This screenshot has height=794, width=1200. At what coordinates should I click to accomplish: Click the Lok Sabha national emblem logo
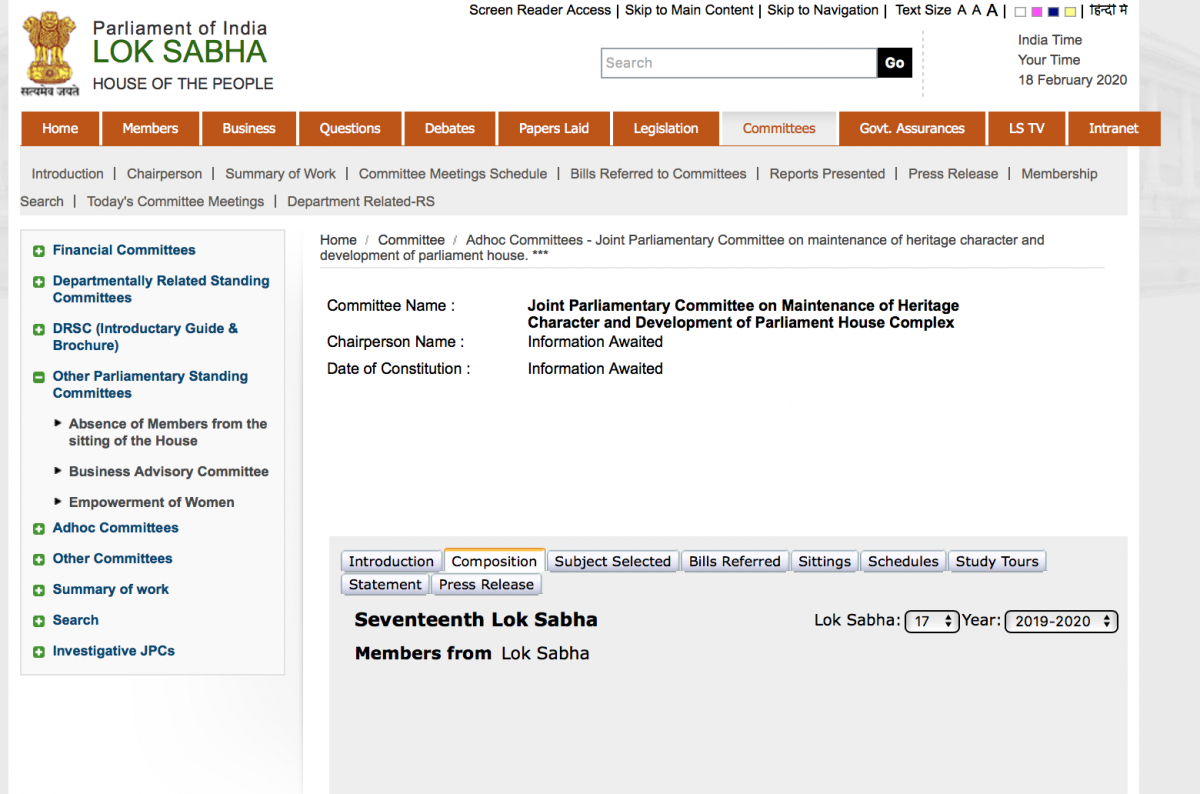click(50, 54)
